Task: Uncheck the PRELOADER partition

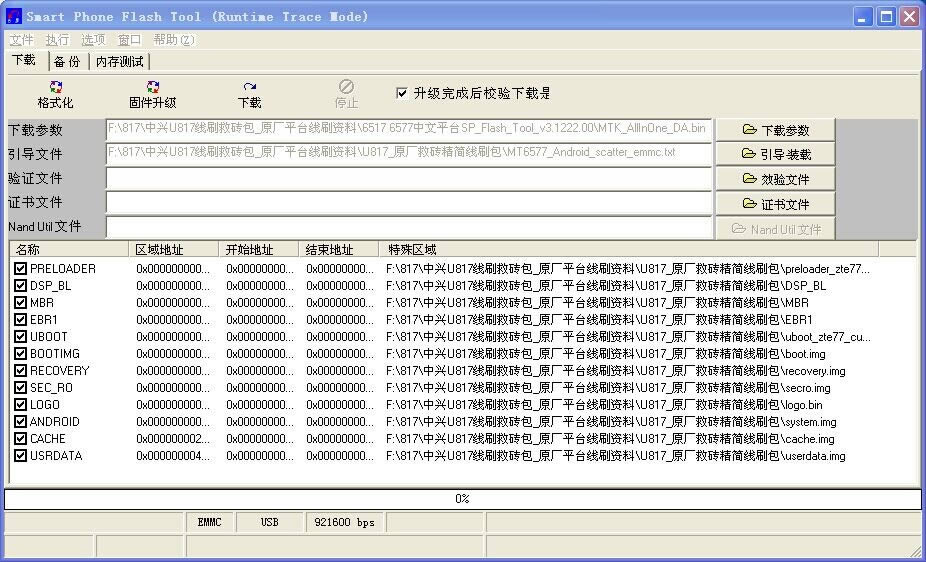Action: 21,269
